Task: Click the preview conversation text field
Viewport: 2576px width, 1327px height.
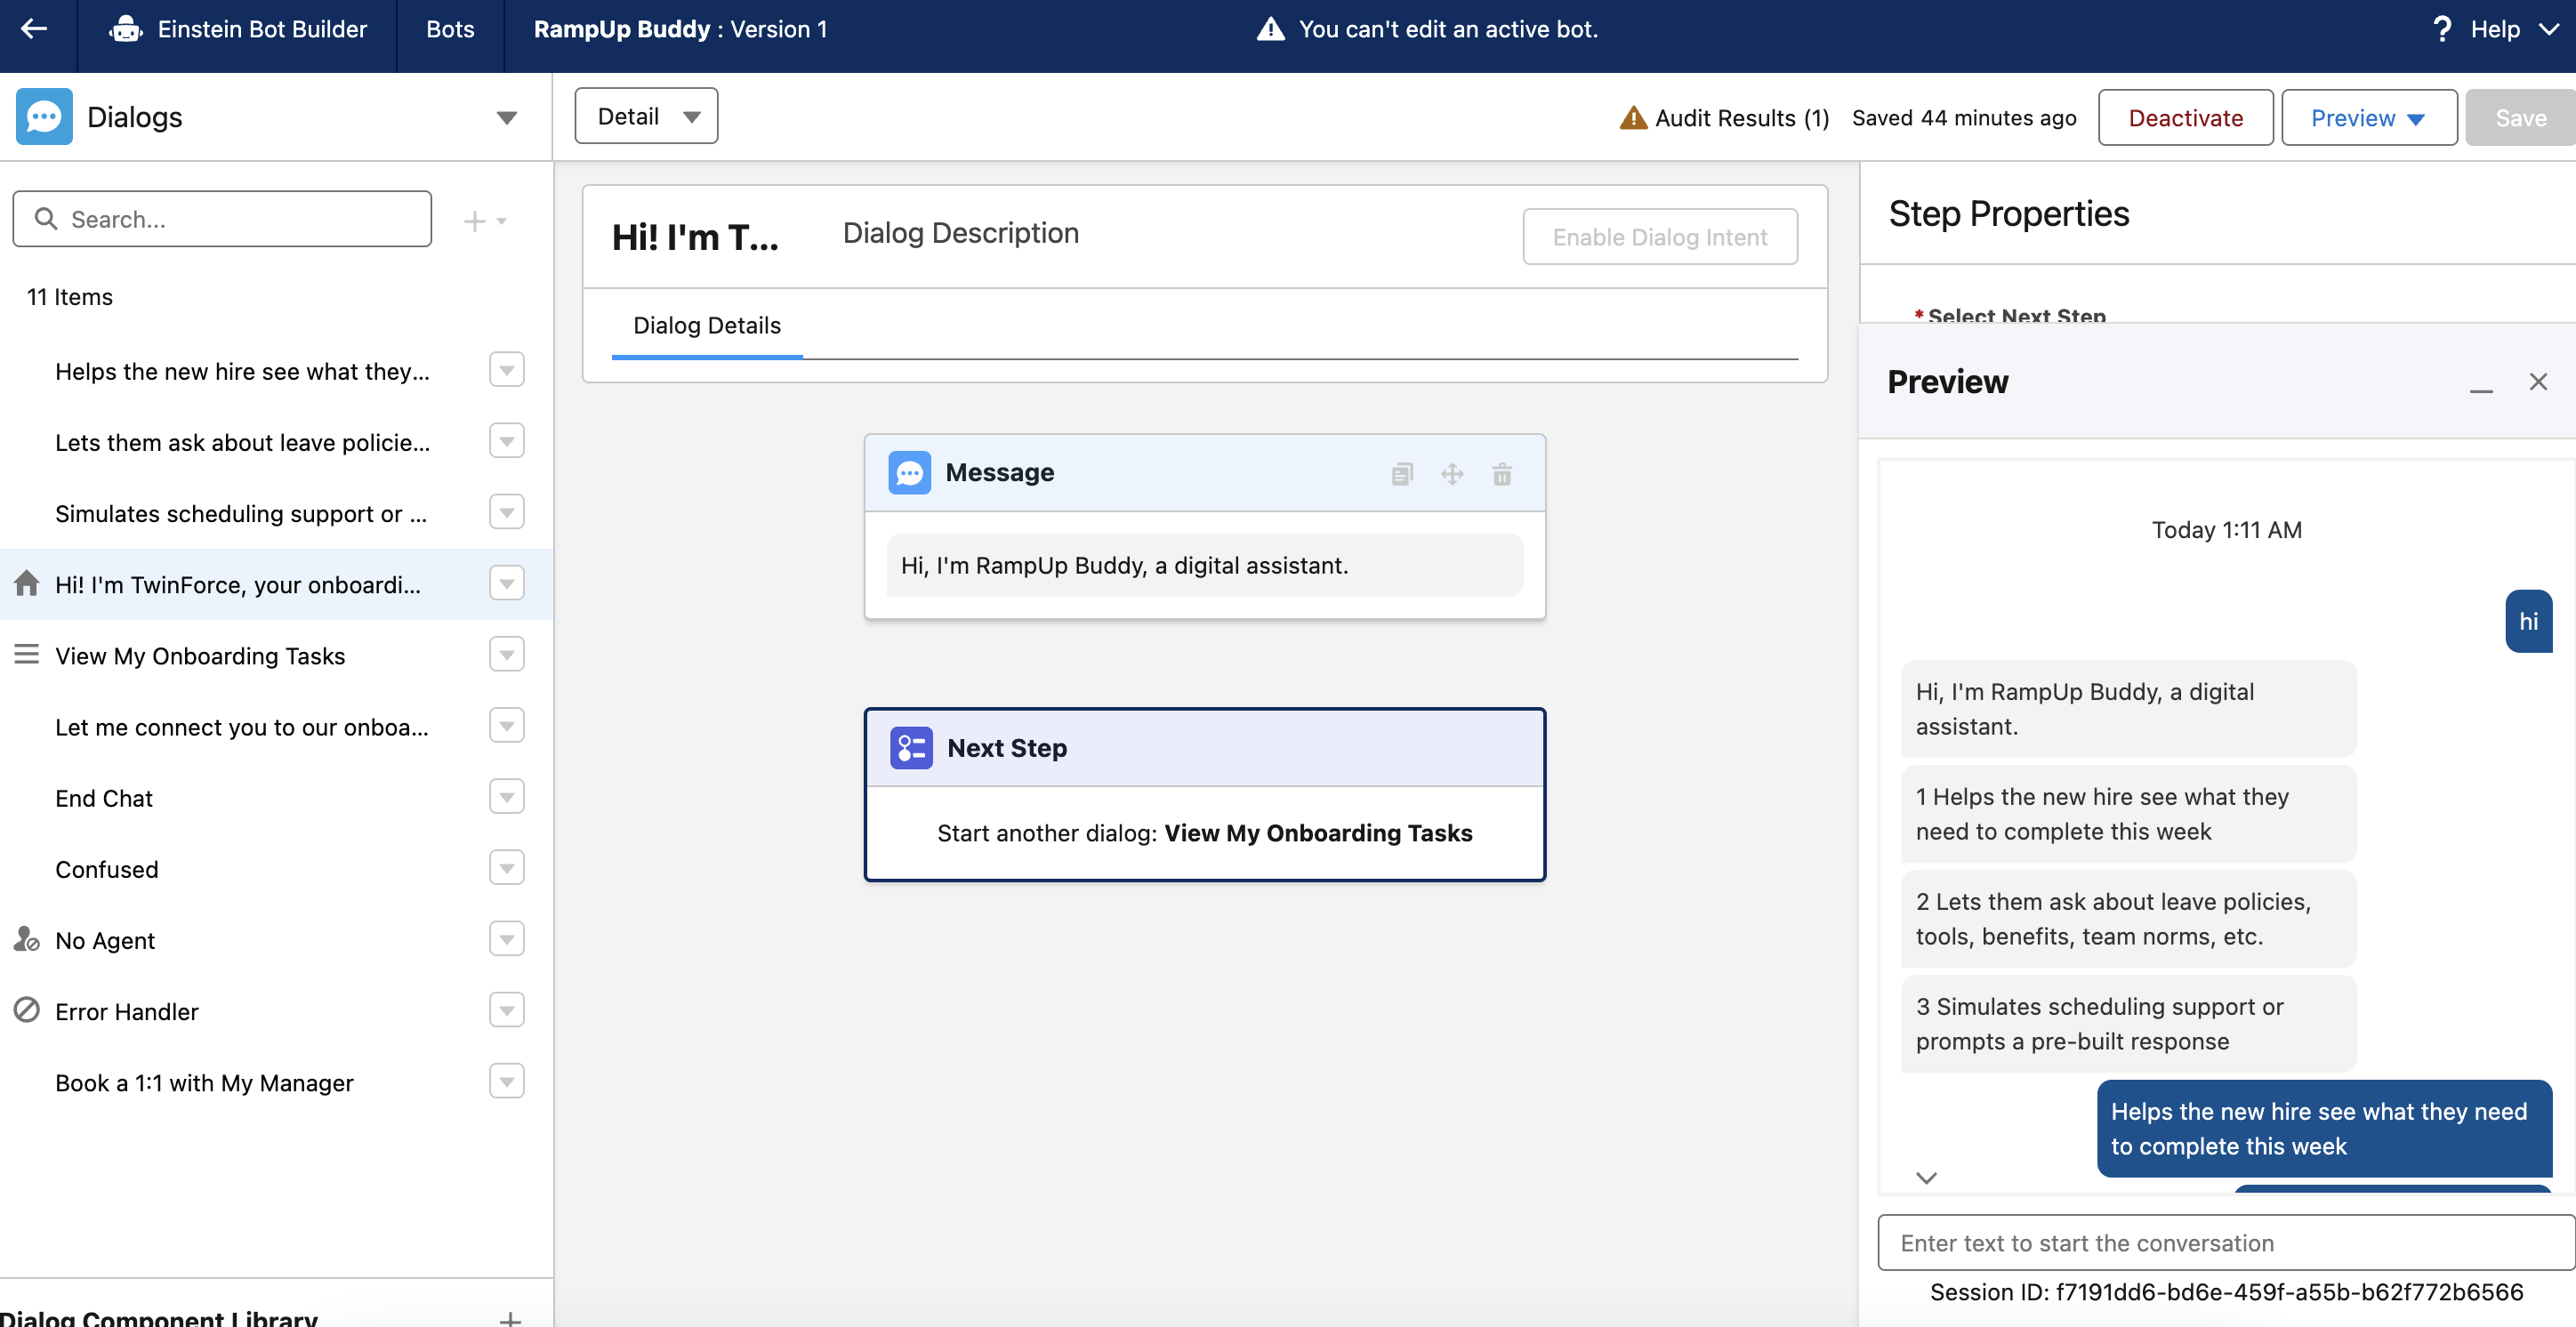Action: pyautogui.click(x=2225, y=1243)
